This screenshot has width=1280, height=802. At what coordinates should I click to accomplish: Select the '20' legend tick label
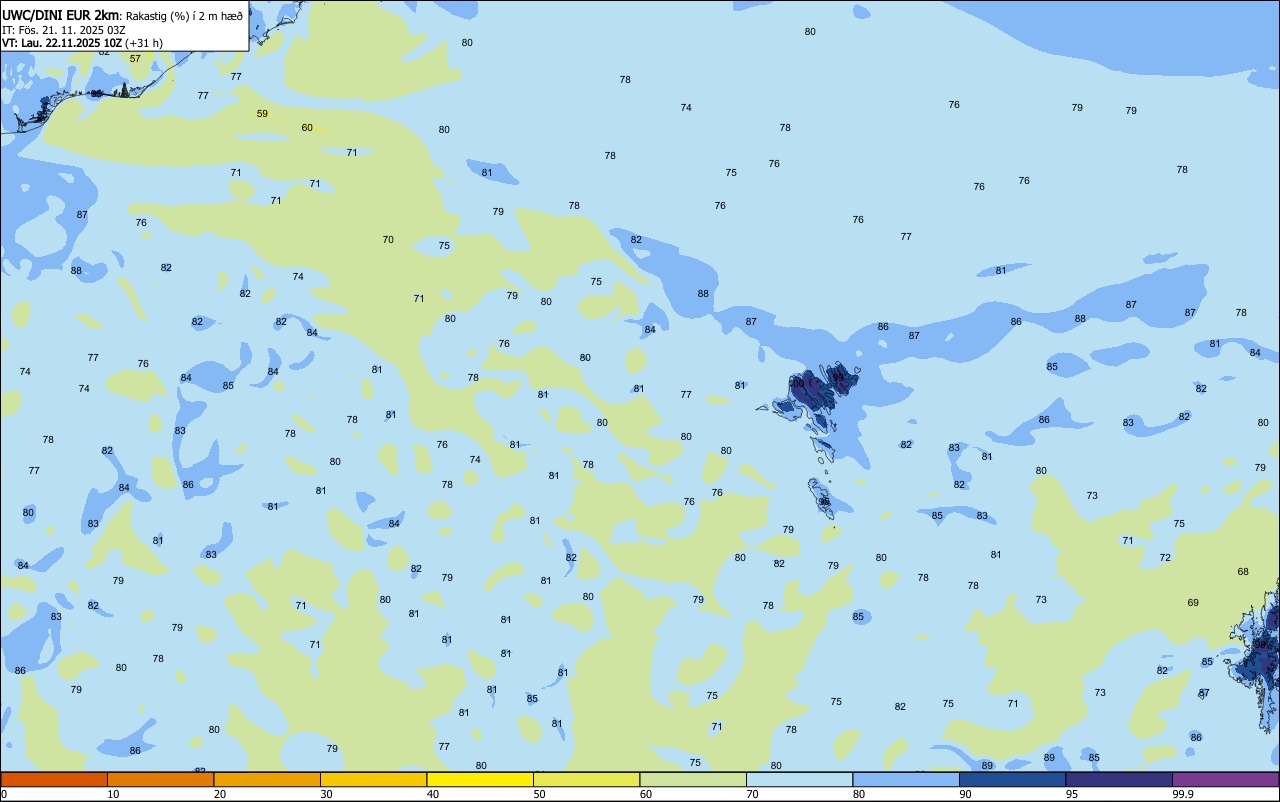[220, 794]
